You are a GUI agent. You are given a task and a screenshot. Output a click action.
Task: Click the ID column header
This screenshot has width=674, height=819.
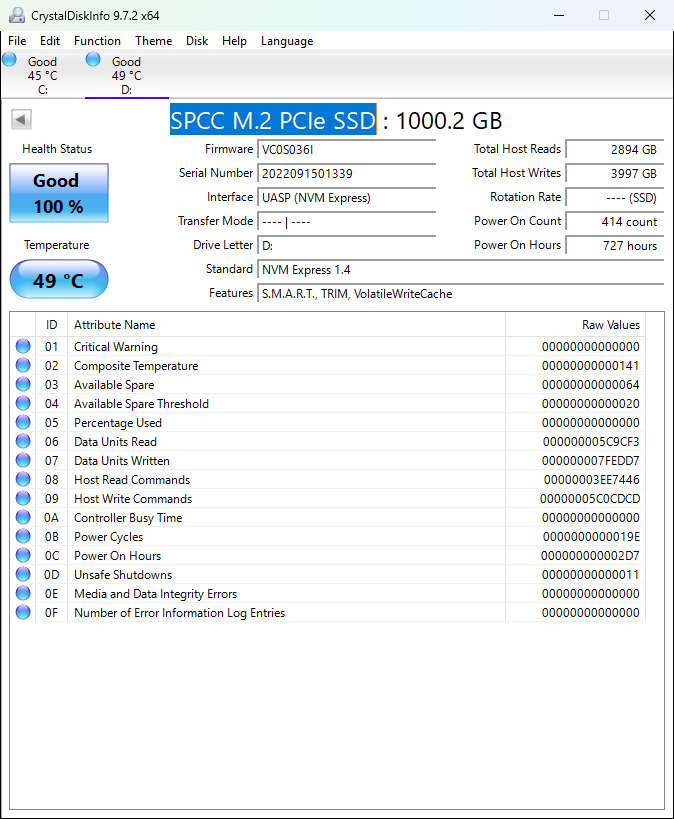click(x=51, y=325)
